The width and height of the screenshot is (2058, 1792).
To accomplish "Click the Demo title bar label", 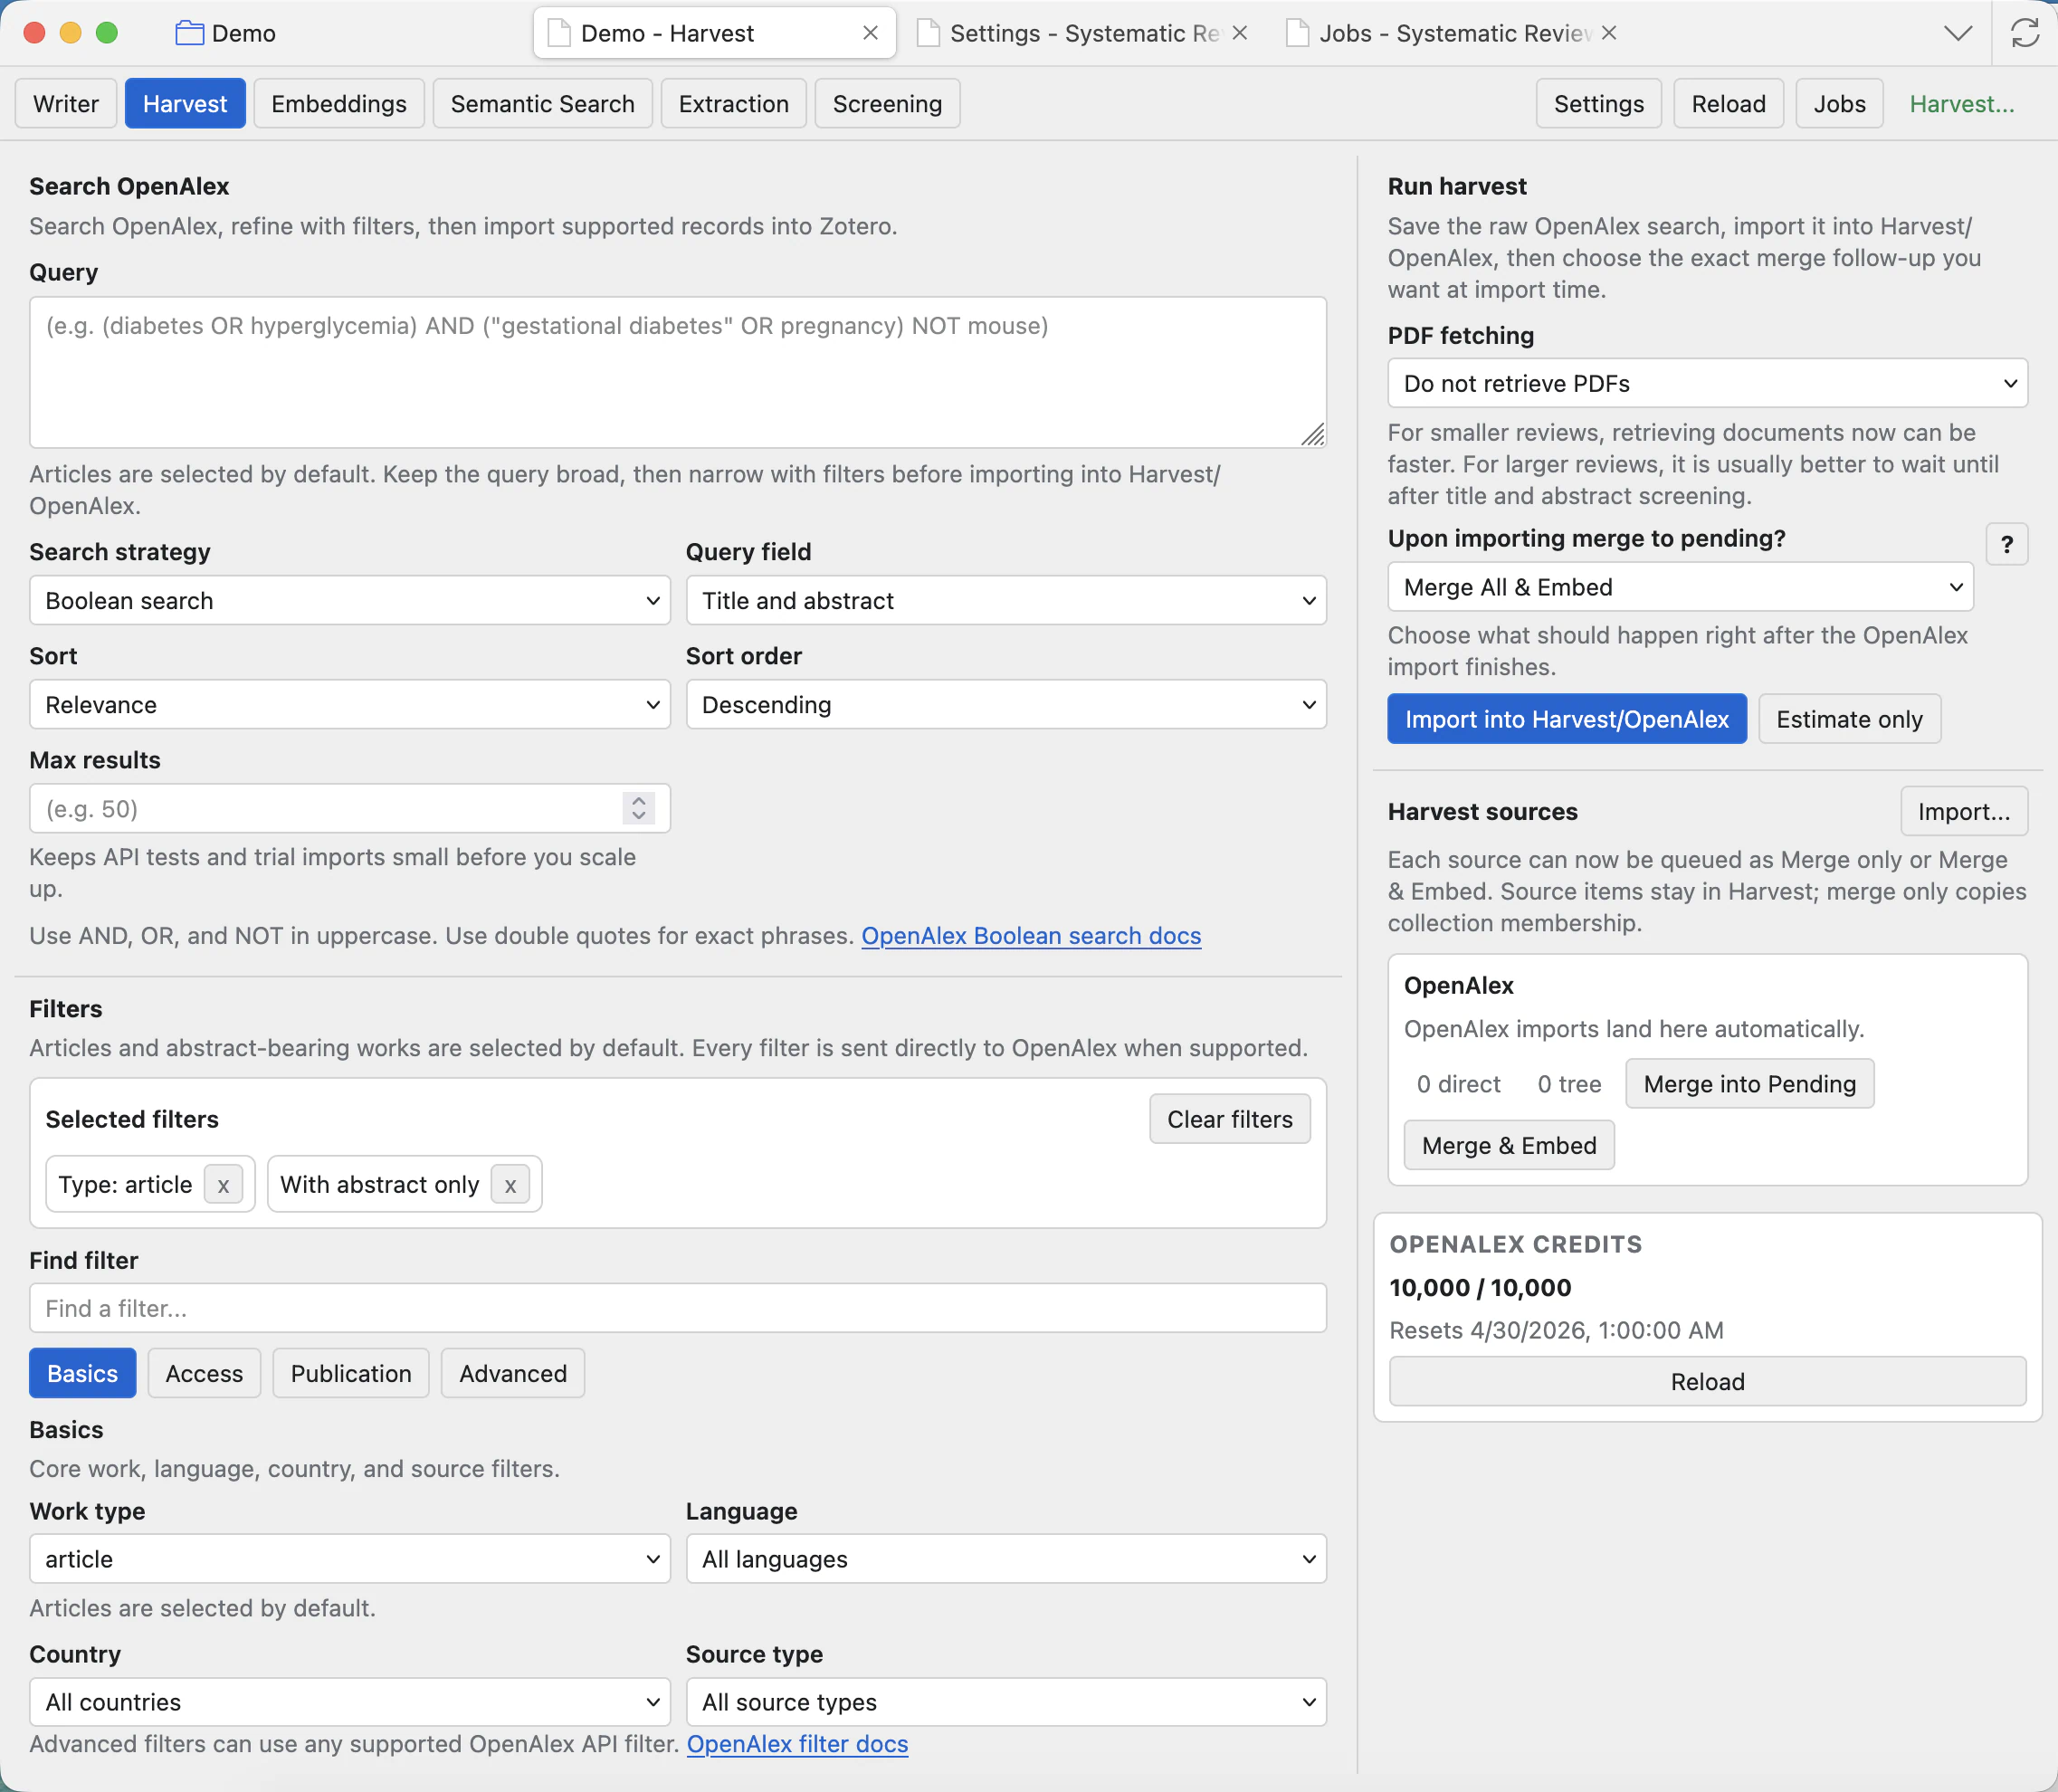I will click(244, 33).
